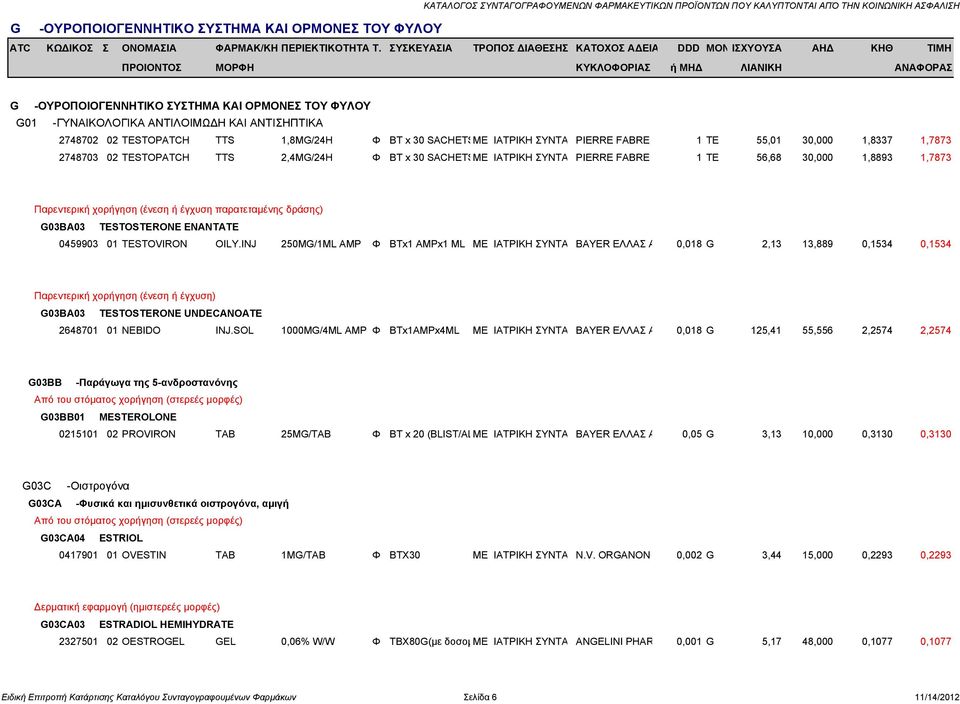The width and height of the screenshot is (960, 704).
Task: Click the G03BB Παράγωγα της 5-ανδροστανόνης heading
Action: click(x=133, y=383)
